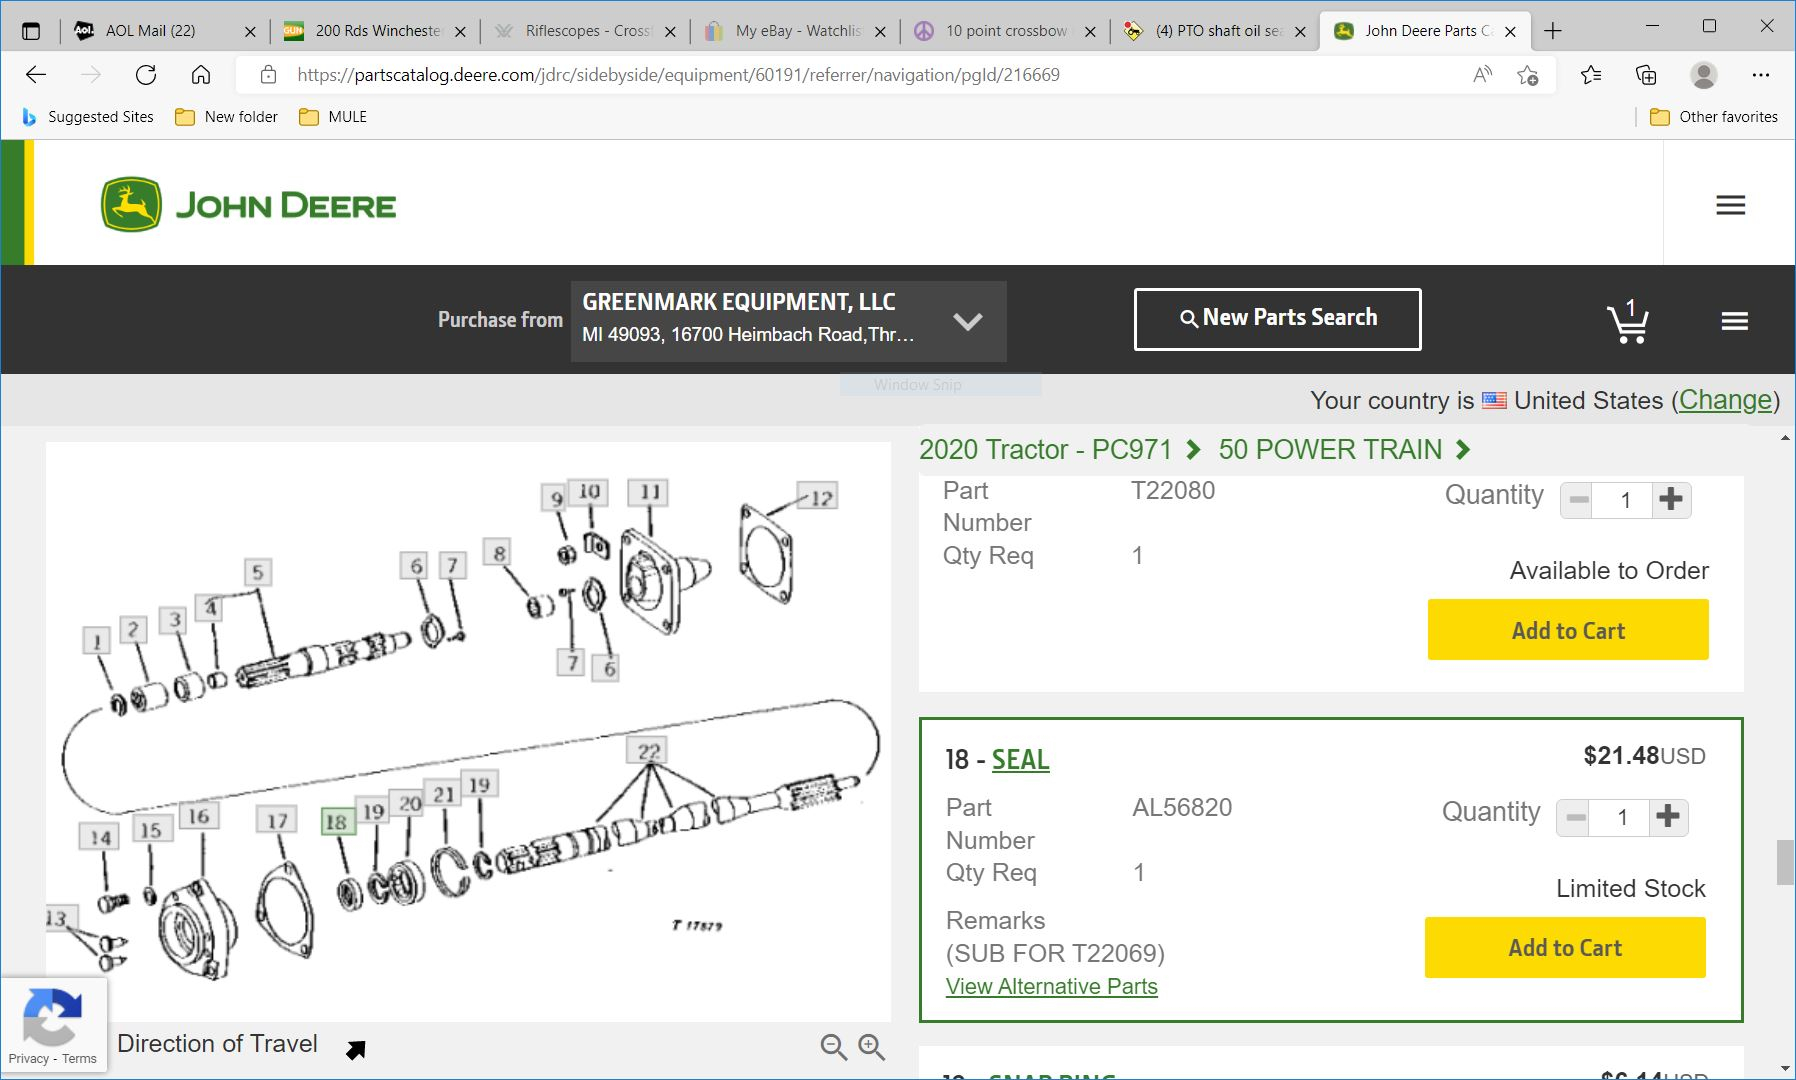Open the browser home page icon
Screen dimensions: 1796x1080
201,74
